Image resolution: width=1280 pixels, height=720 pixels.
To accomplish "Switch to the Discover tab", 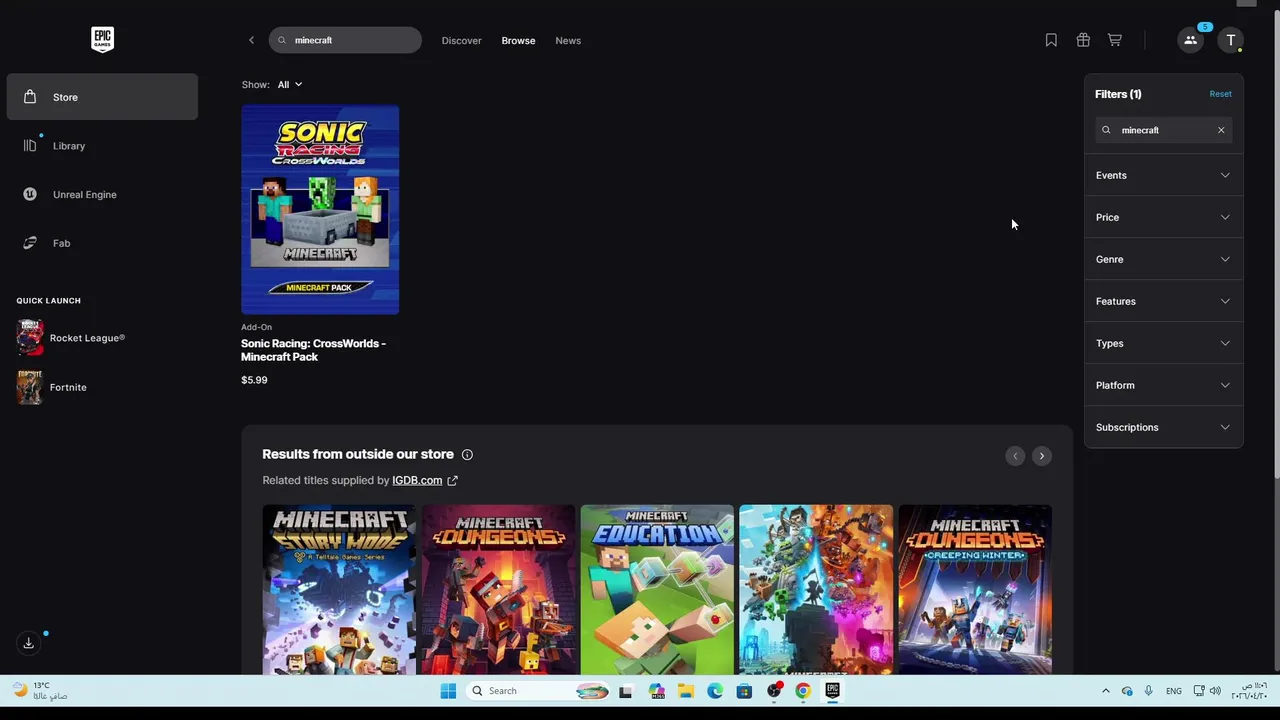I will pyautogui.click(x=461, y=41).
